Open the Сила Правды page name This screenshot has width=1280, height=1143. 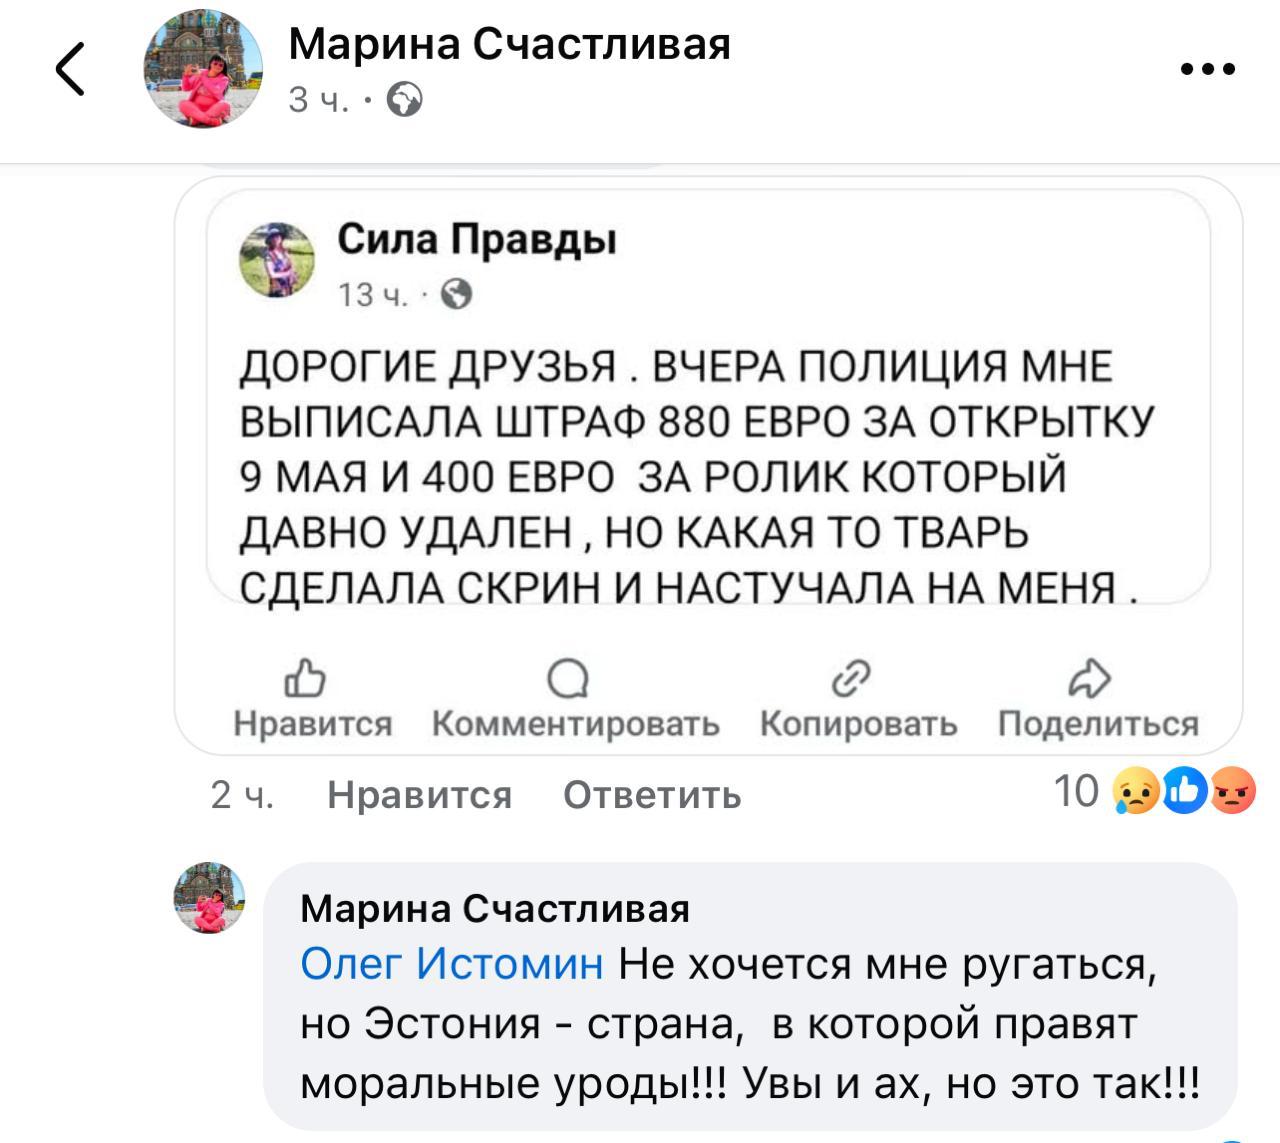point(476,239)
